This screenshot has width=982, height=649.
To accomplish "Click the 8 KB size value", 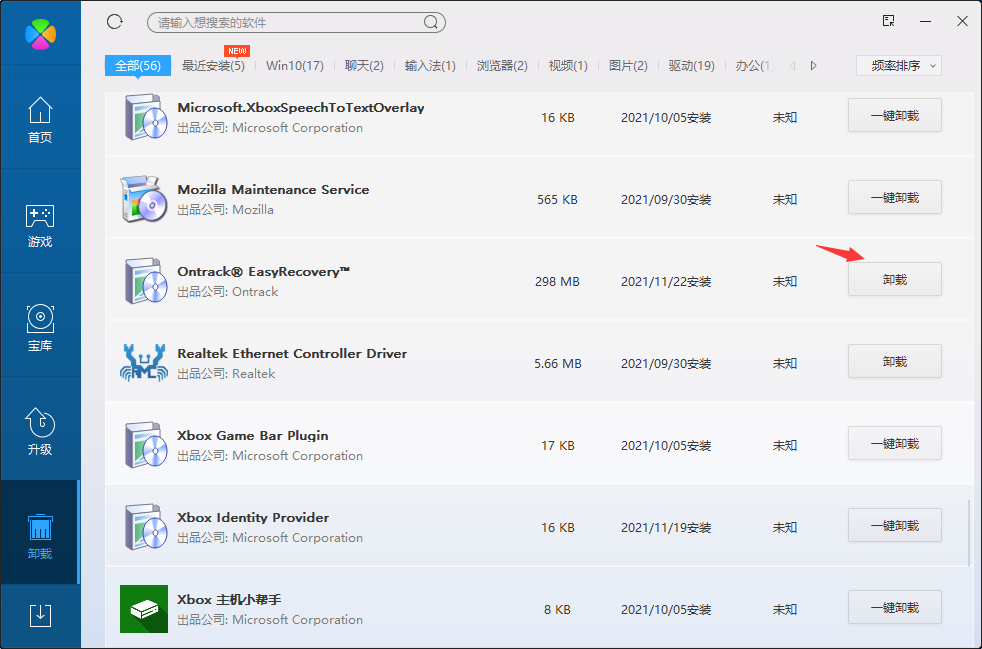I will (557, 610).
